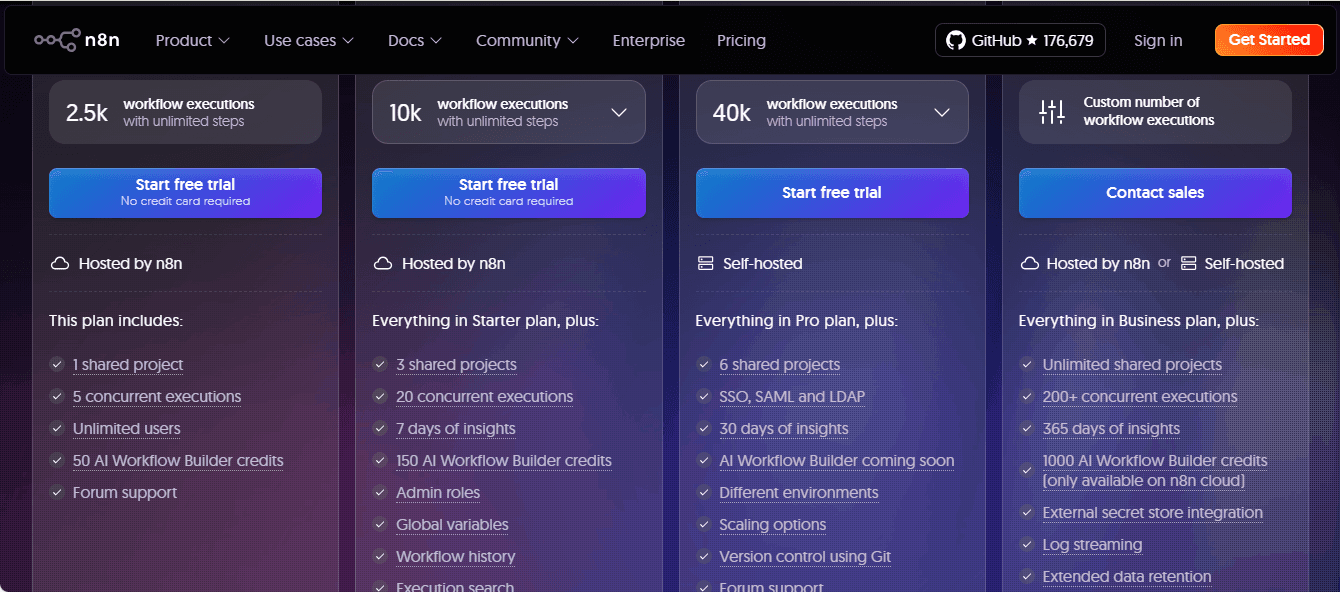The height and width of the screenshot is (592, 1340).
Task: Click the check icon beside Log streaming
Action: pos(1027,545)
